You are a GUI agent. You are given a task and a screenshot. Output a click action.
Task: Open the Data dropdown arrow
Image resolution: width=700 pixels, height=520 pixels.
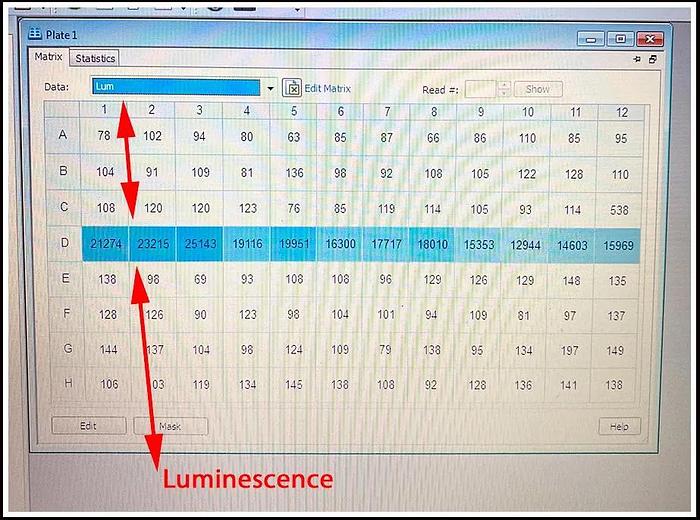pos(270,88)
